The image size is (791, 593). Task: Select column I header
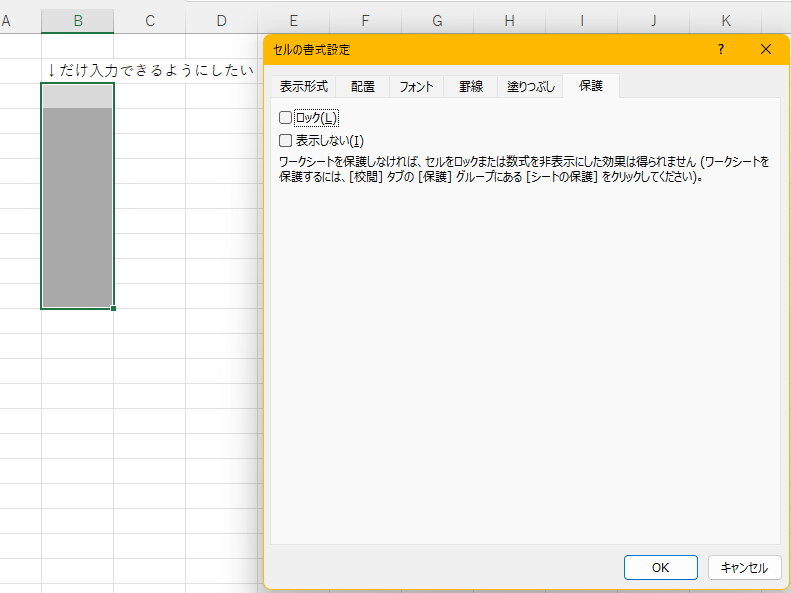(x=582, y=21)
